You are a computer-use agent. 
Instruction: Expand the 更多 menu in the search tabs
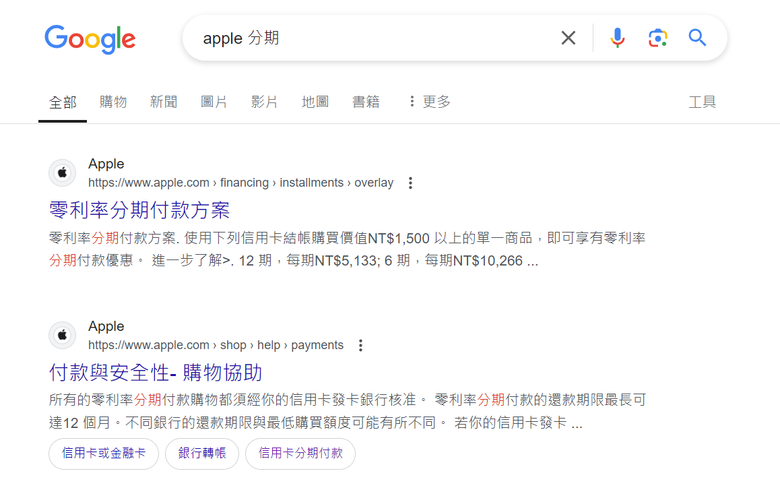point(430,102)
